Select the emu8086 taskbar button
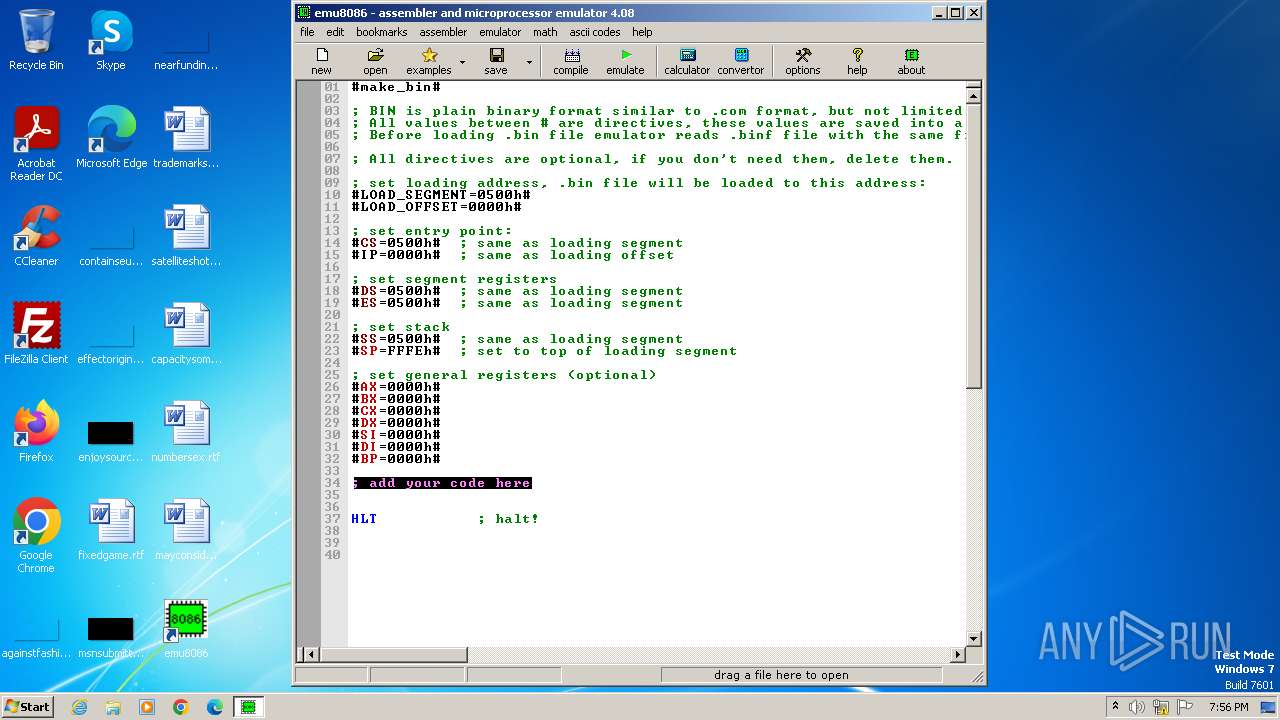Image resolution: width=1280 pixels, height=720 pixels. click(248, 707)
